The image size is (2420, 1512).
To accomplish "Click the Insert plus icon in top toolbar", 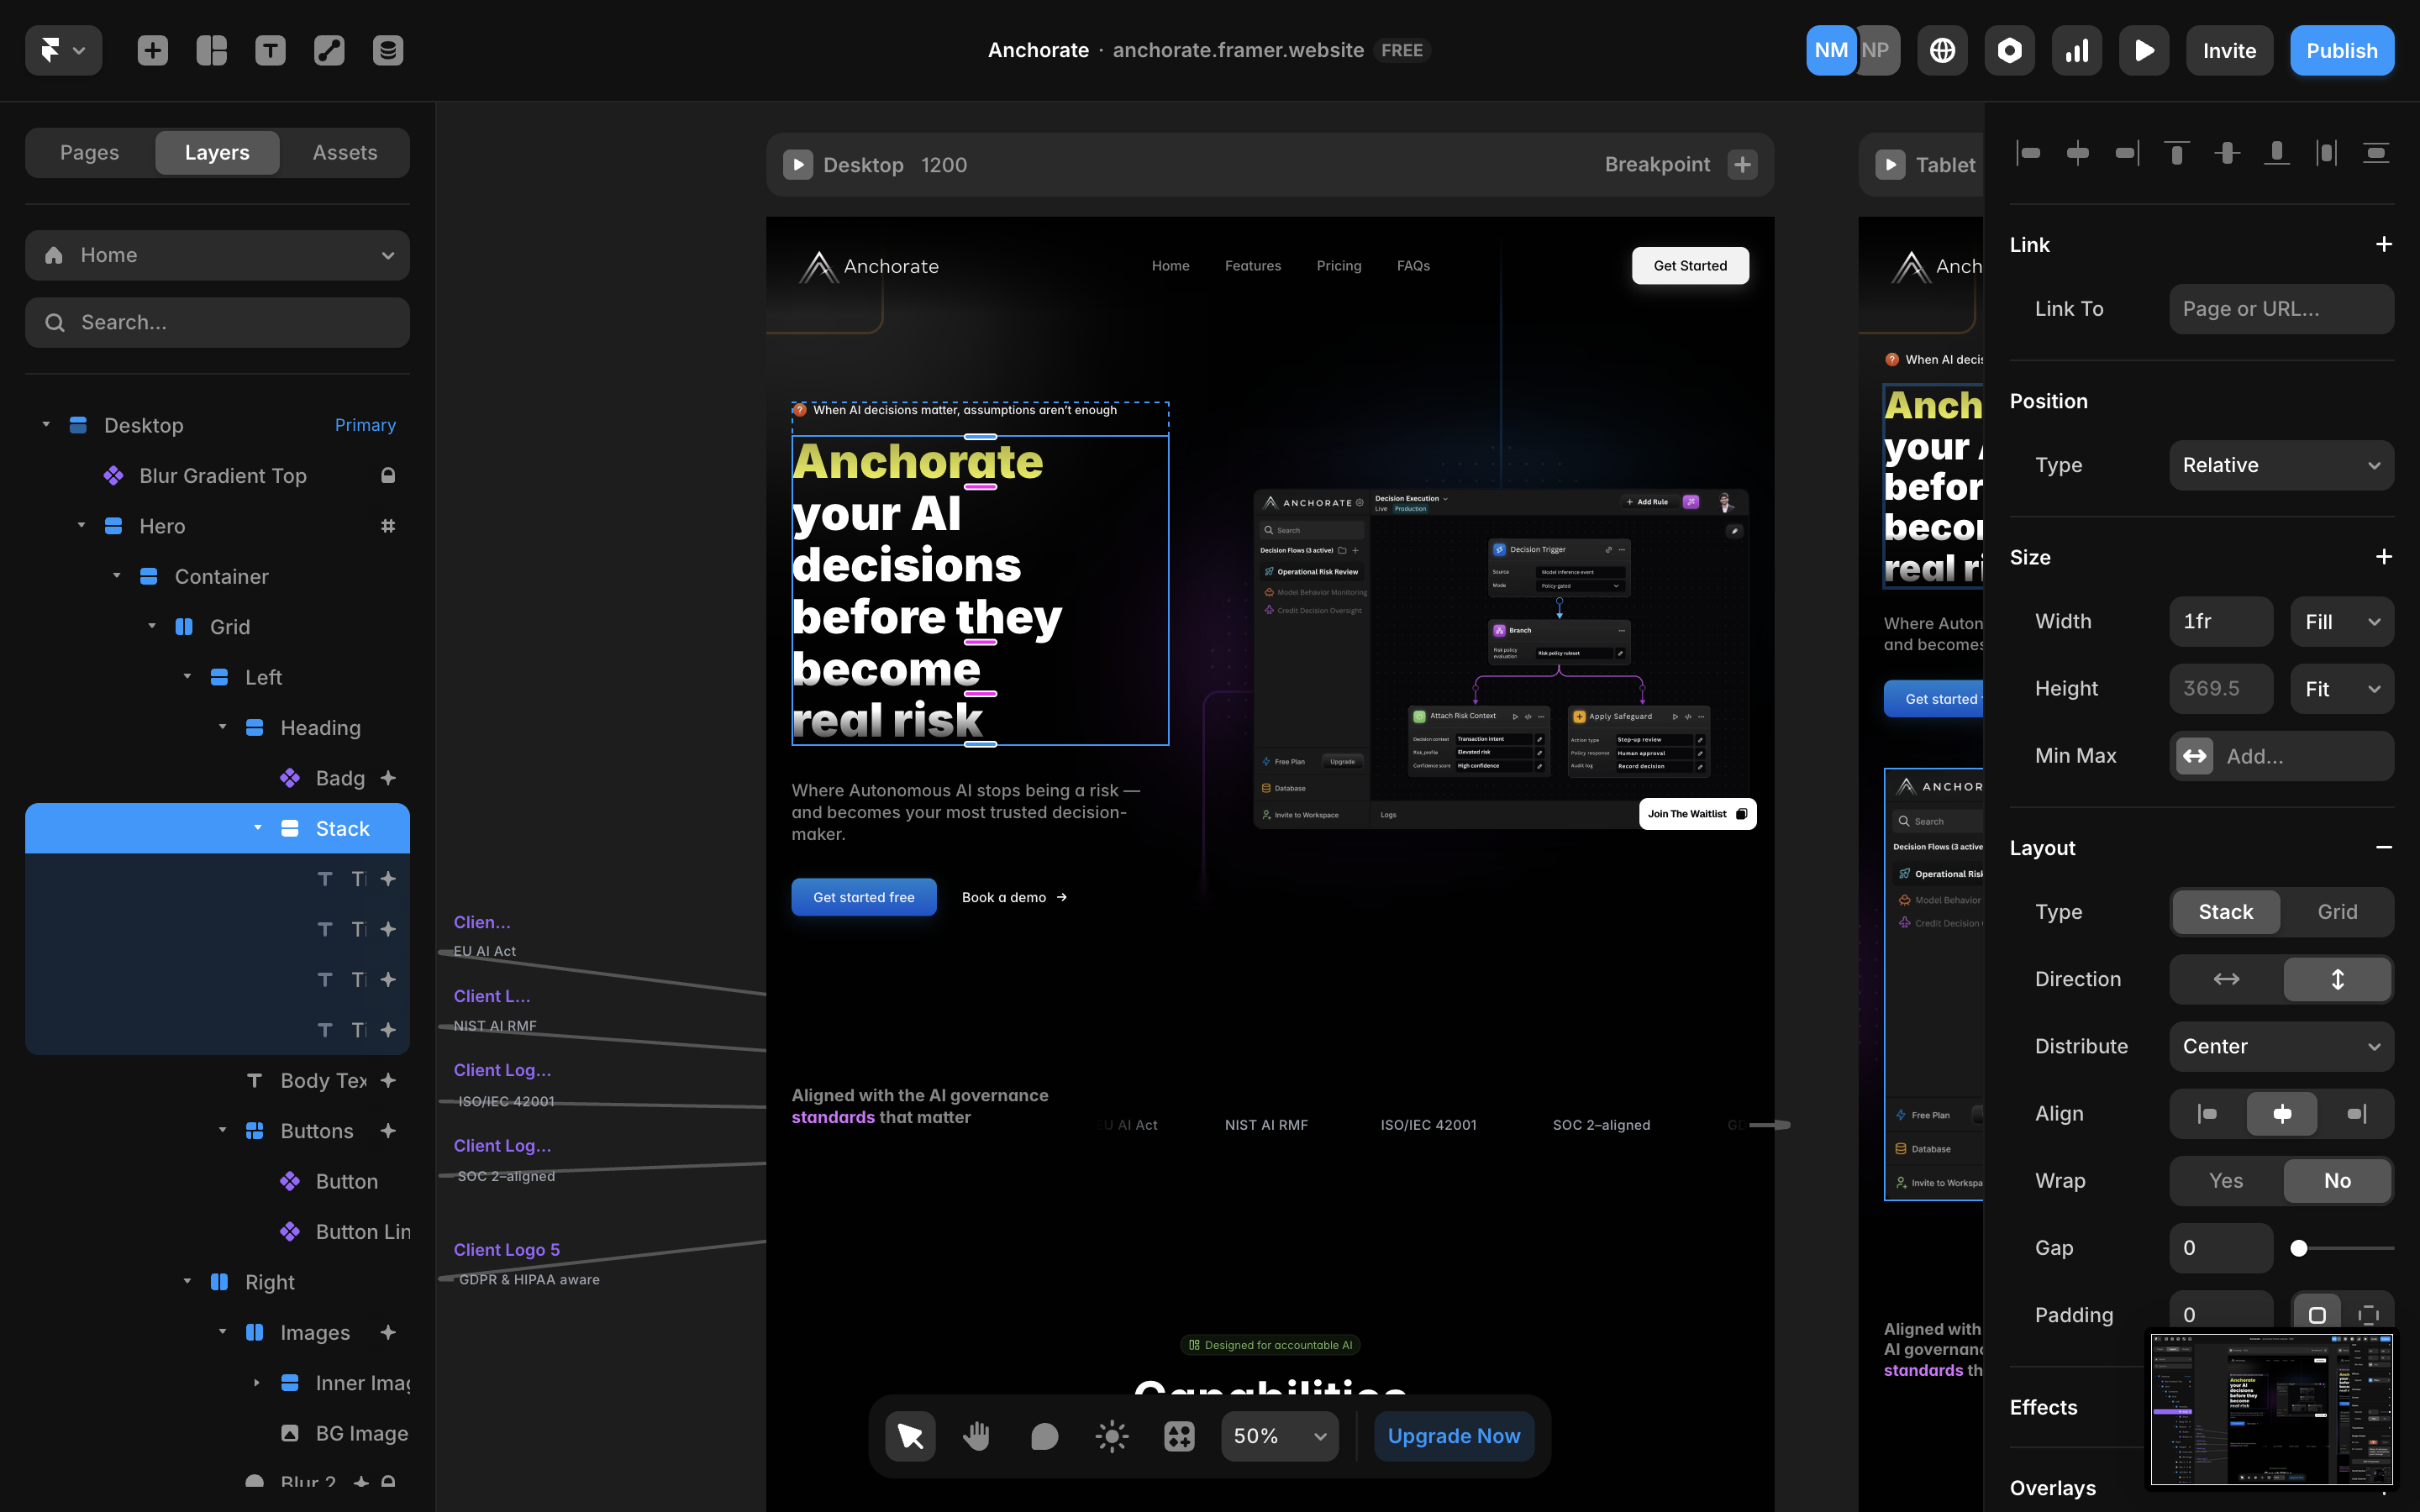I will point(152,50).
